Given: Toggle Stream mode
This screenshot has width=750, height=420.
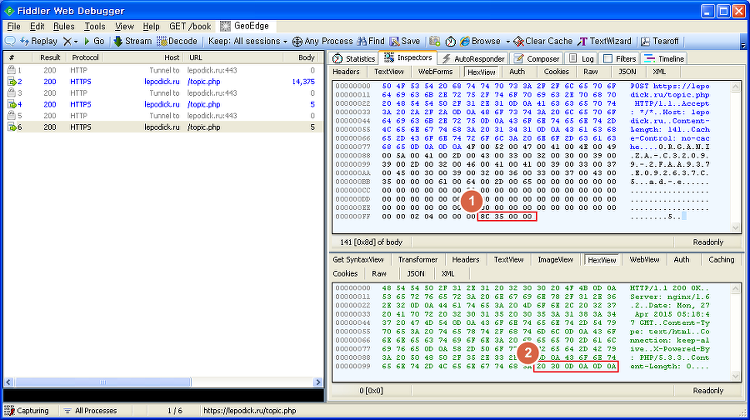Looking at the screenshot, I should pos(132,41).
